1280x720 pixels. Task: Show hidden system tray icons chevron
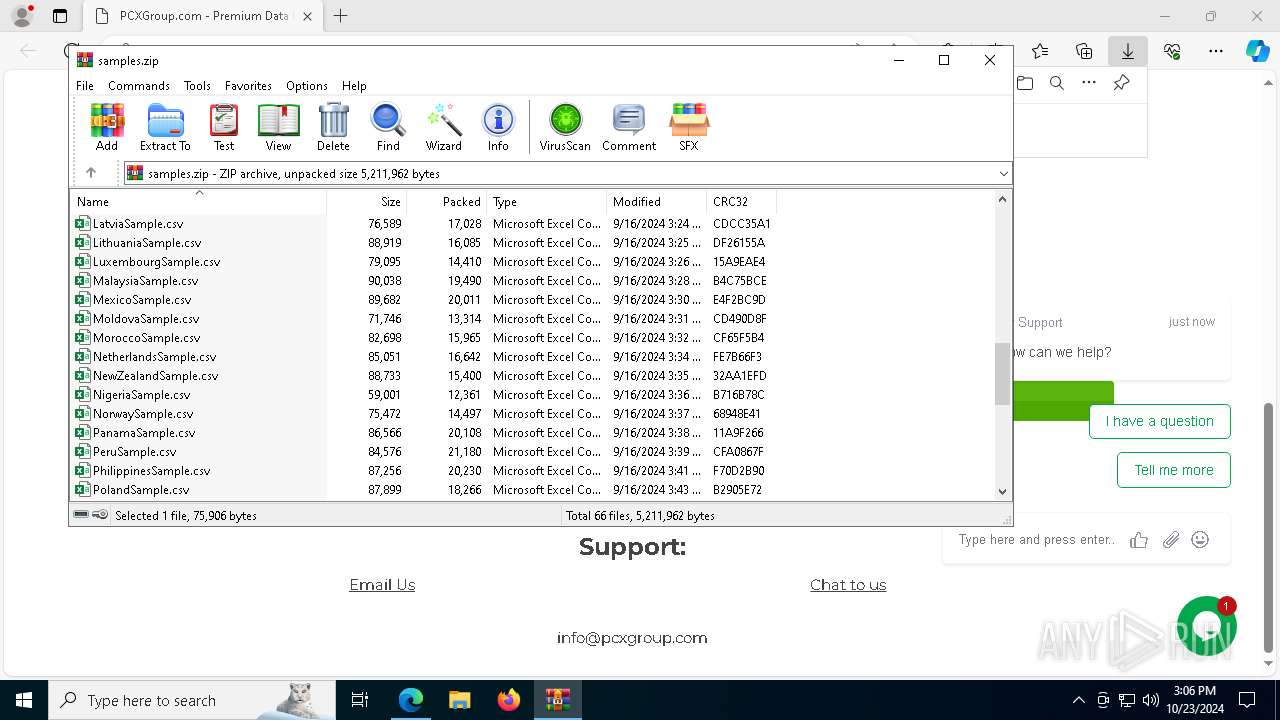1078,700
